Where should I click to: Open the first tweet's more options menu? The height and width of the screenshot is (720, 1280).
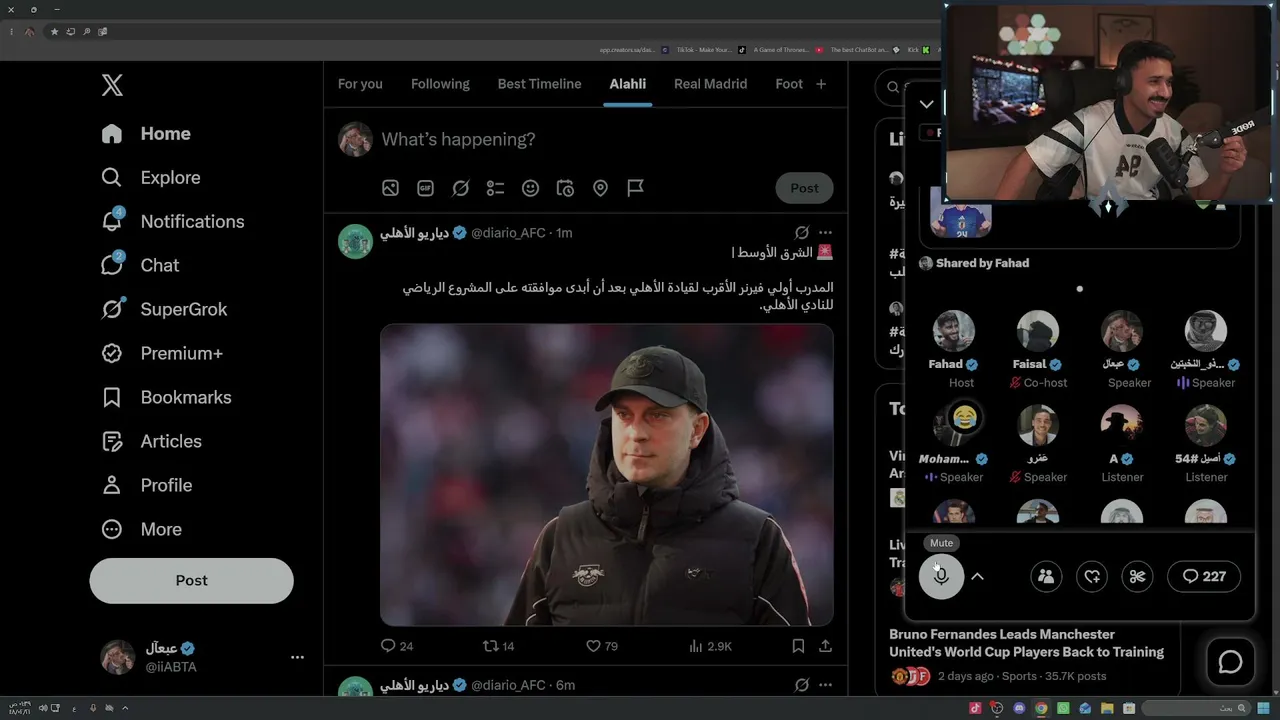click(825, 233)
